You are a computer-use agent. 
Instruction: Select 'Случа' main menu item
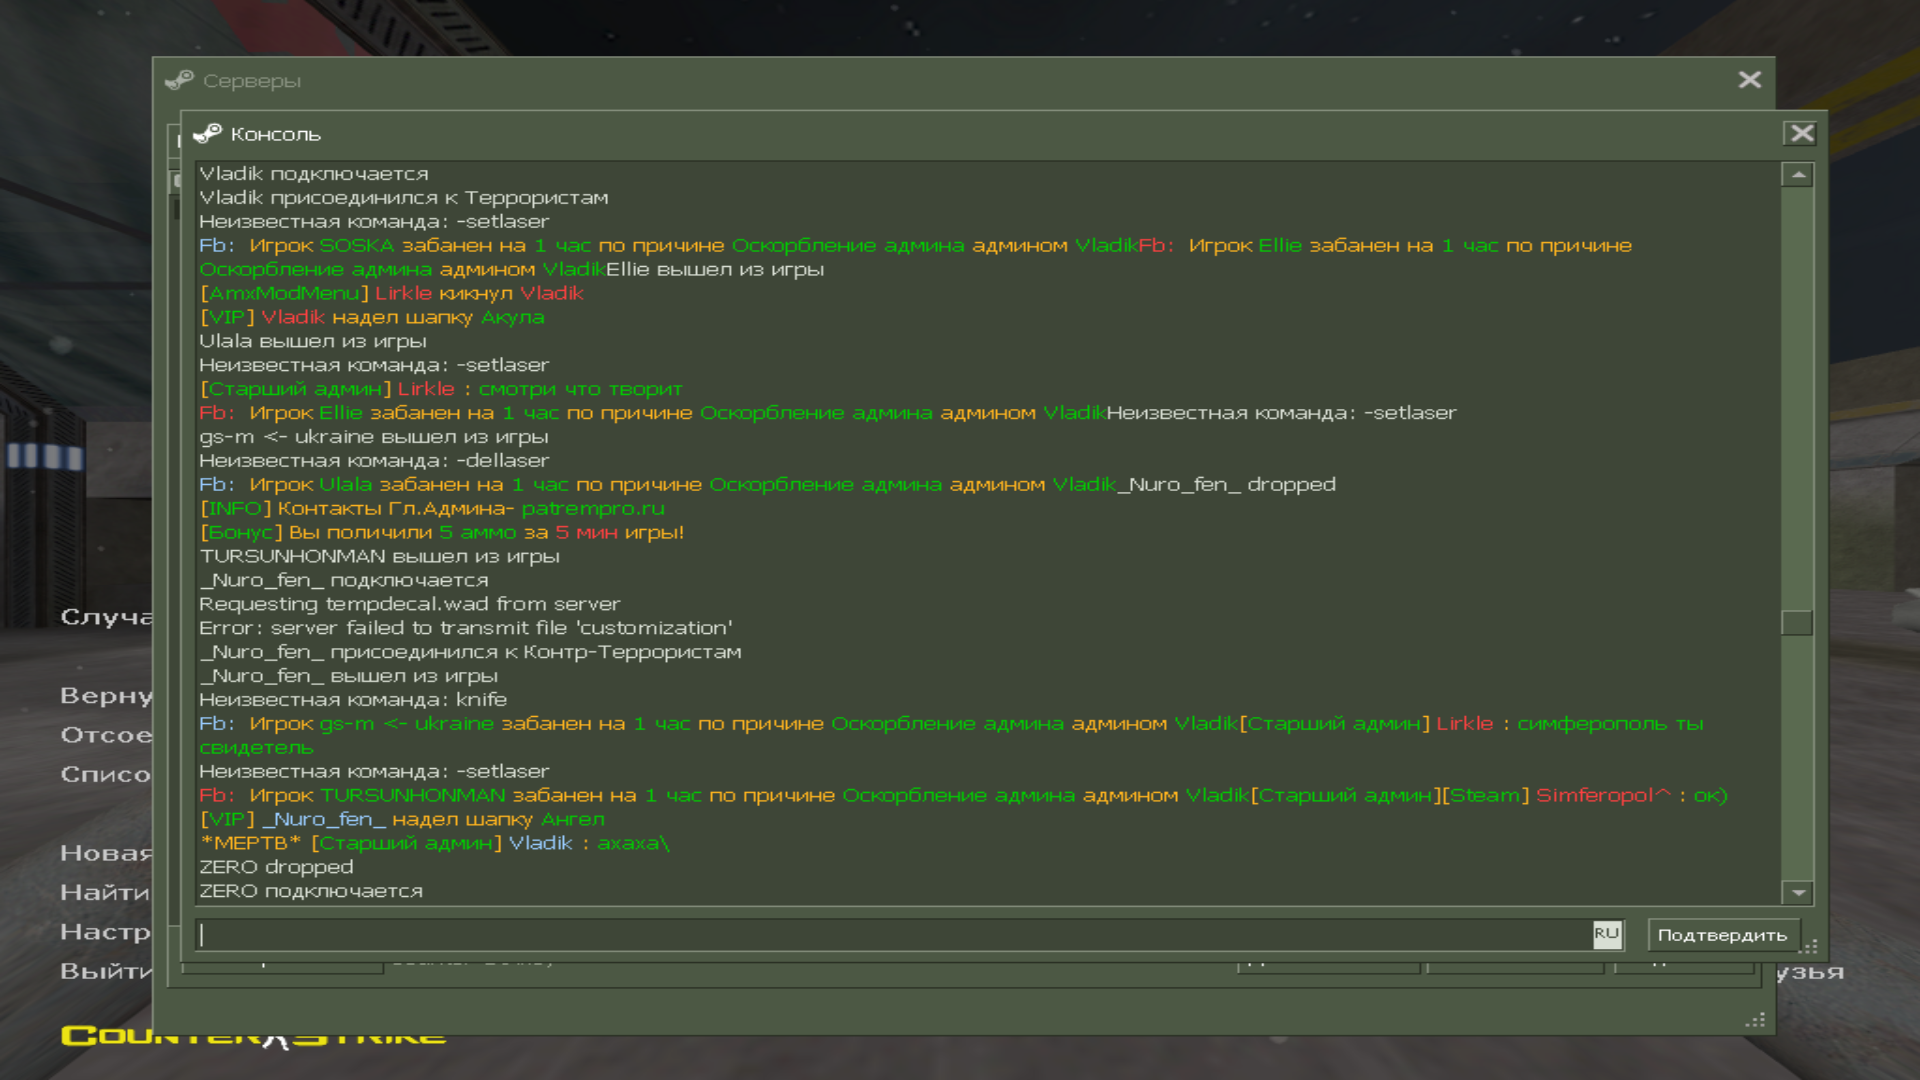(x=106, y=617)
